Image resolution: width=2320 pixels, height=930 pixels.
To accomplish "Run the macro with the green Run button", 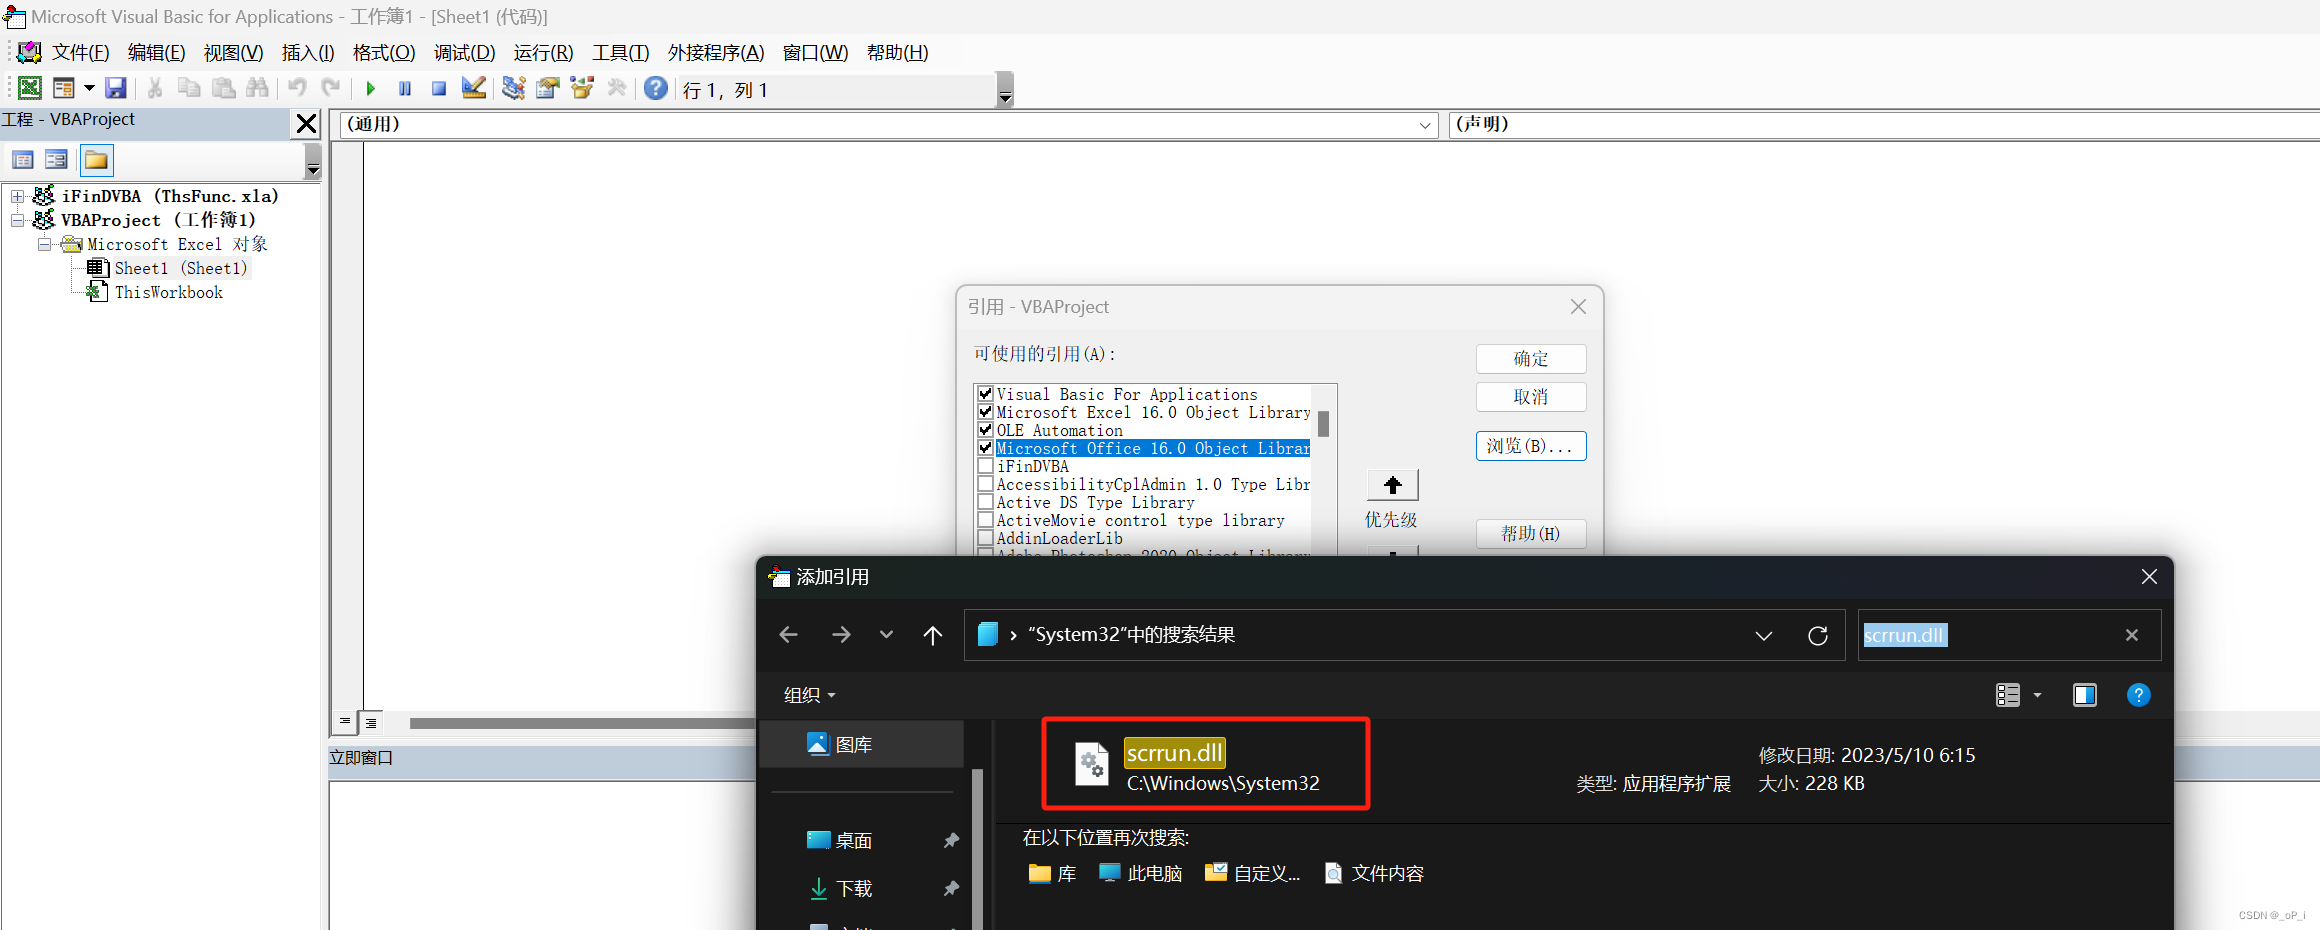I will [371, 89].
